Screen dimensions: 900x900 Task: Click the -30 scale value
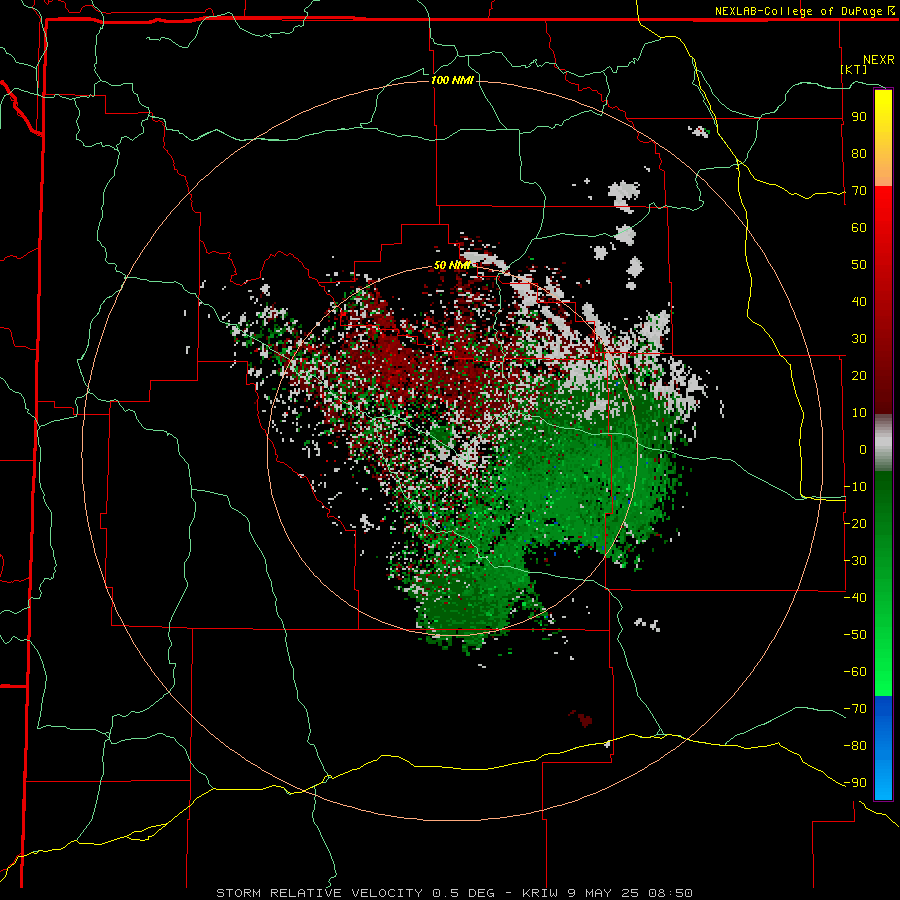855,561
